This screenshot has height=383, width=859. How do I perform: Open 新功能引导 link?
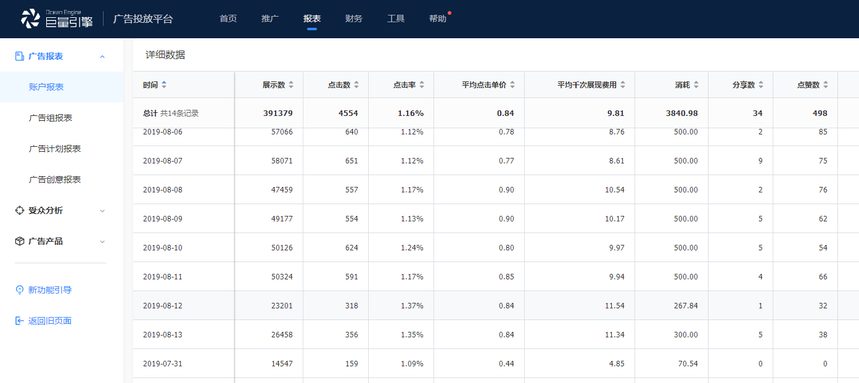(50, 290)
